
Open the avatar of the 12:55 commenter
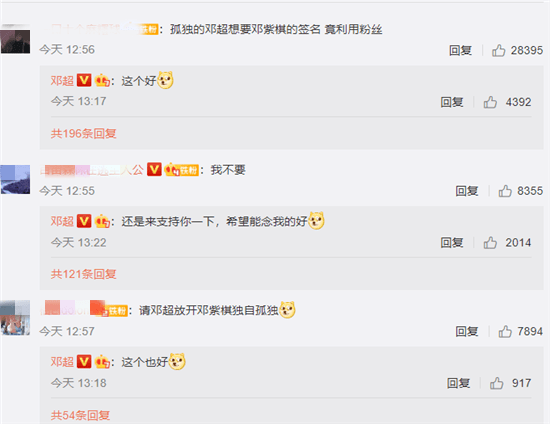tap(15, 180)
